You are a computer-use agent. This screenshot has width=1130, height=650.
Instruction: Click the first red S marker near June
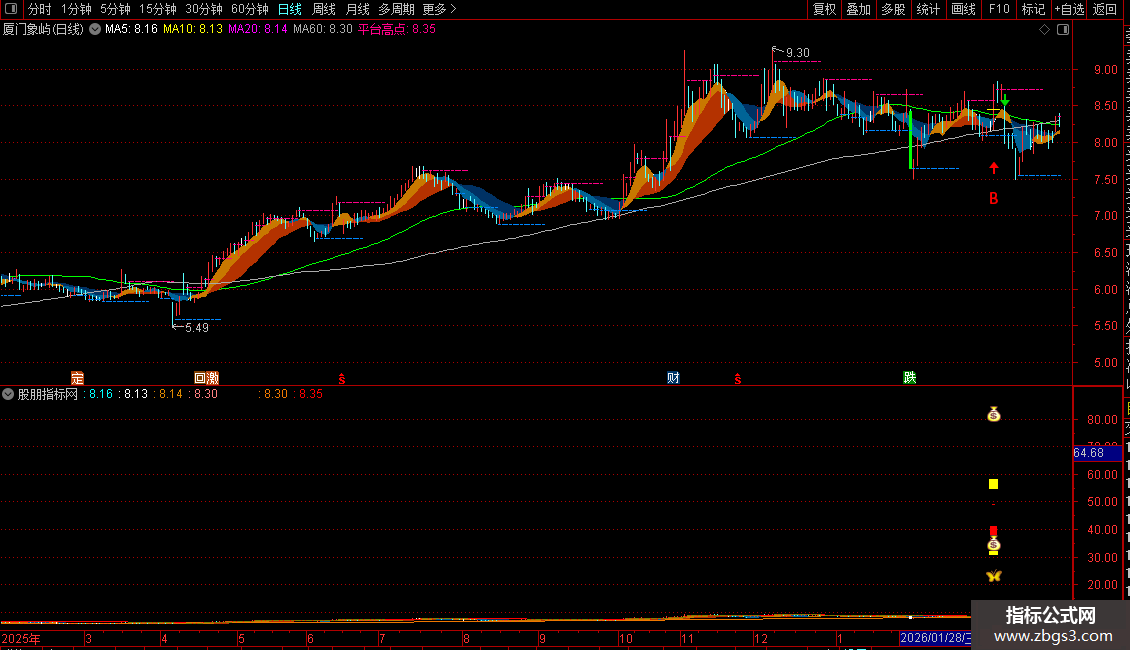(x=342, y=379)
